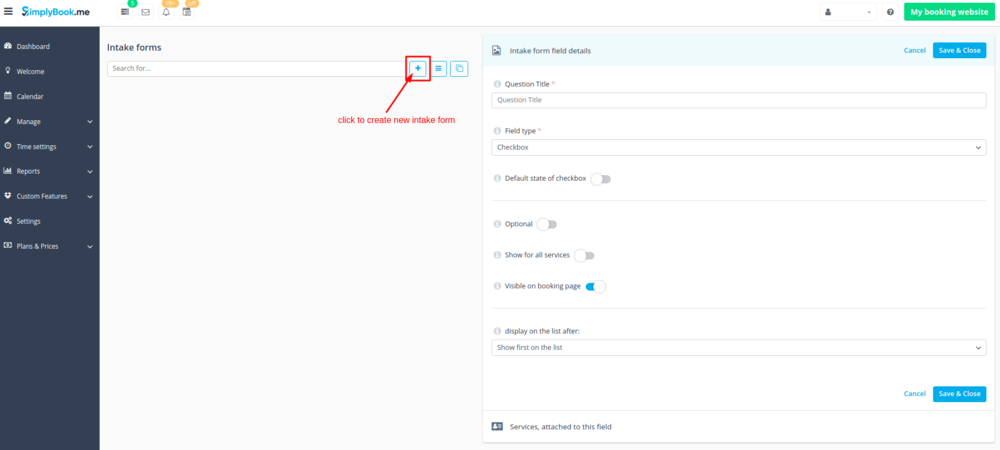The image size is (1000, 450).
Task: Enable the Optional toggle
Action: 546,224
